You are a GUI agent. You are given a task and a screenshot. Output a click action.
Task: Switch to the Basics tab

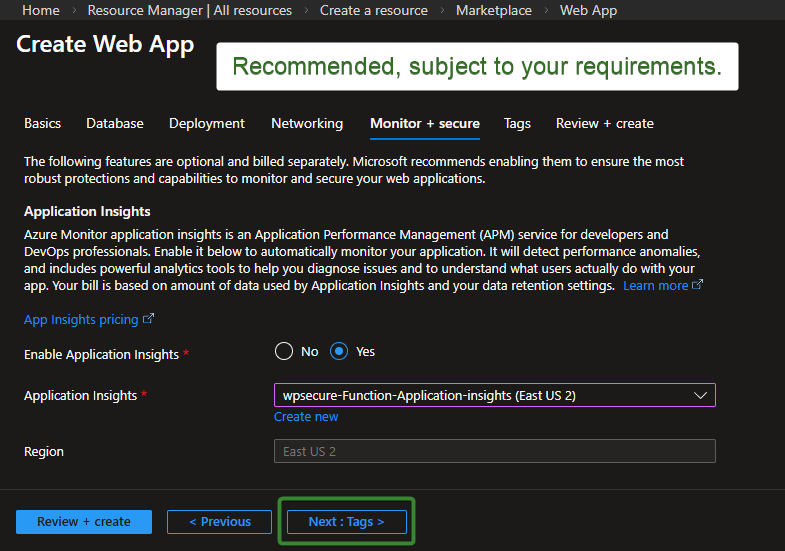[42, 123]
